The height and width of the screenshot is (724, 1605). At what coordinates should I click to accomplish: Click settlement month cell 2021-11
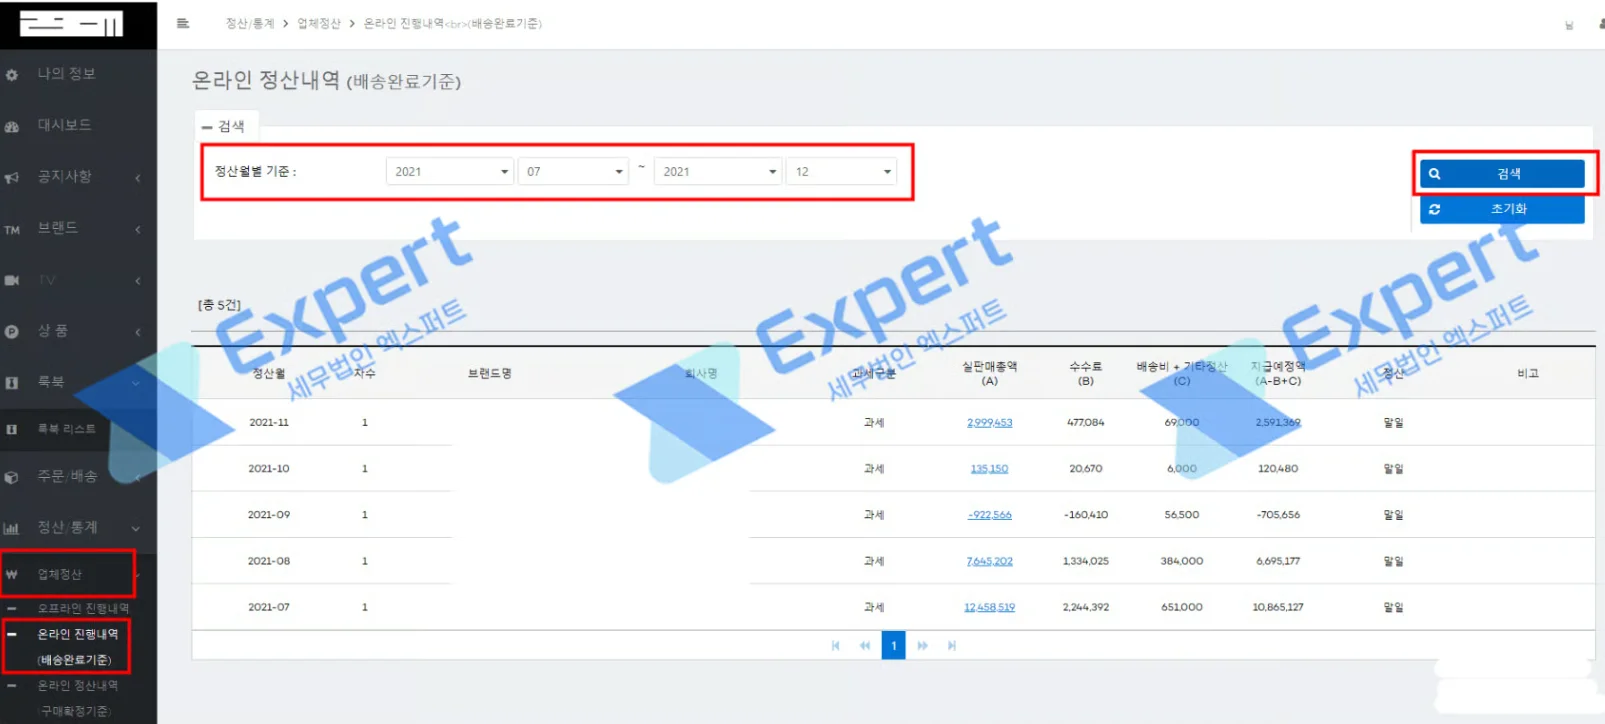point(269,423)
